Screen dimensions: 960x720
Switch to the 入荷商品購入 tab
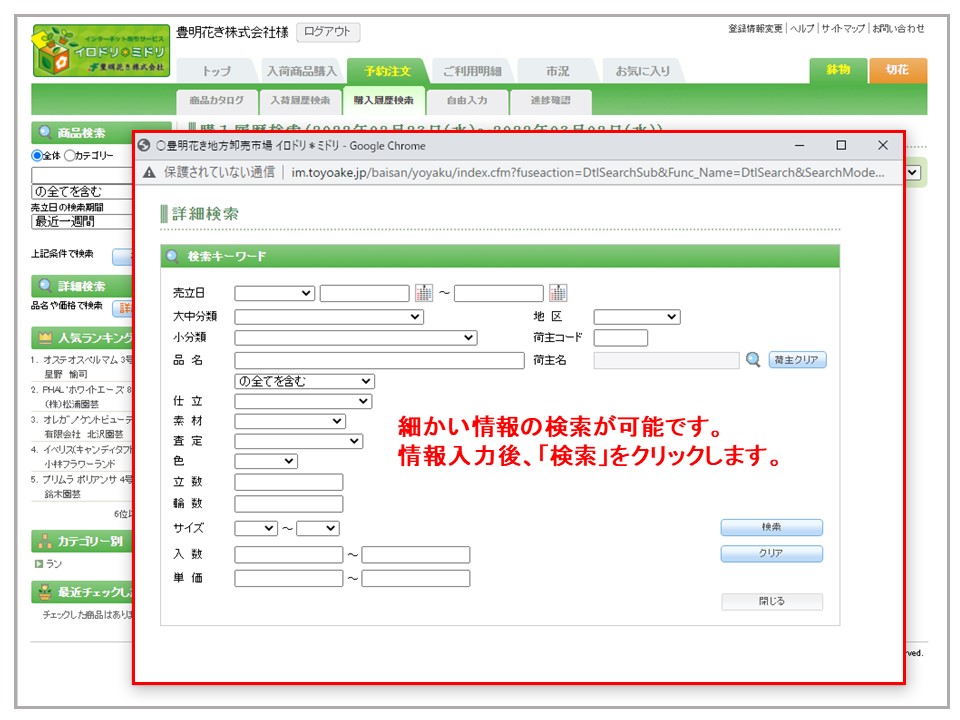click(x=302, y=72)
